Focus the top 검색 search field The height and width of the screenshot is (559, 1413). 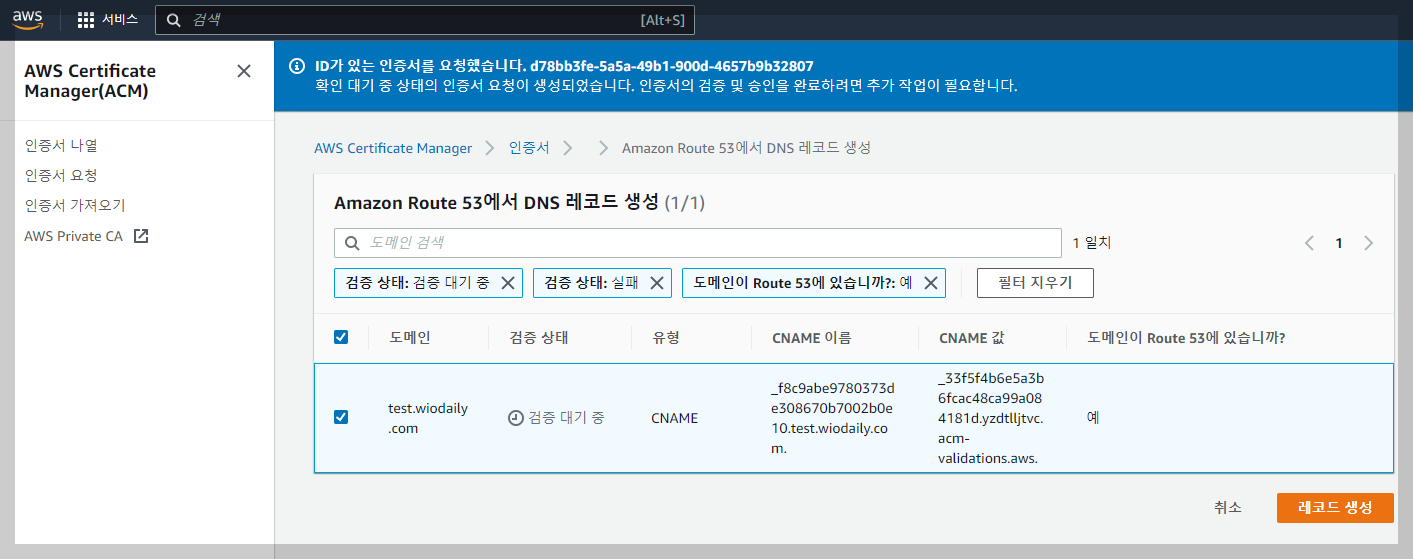(424, 20)
